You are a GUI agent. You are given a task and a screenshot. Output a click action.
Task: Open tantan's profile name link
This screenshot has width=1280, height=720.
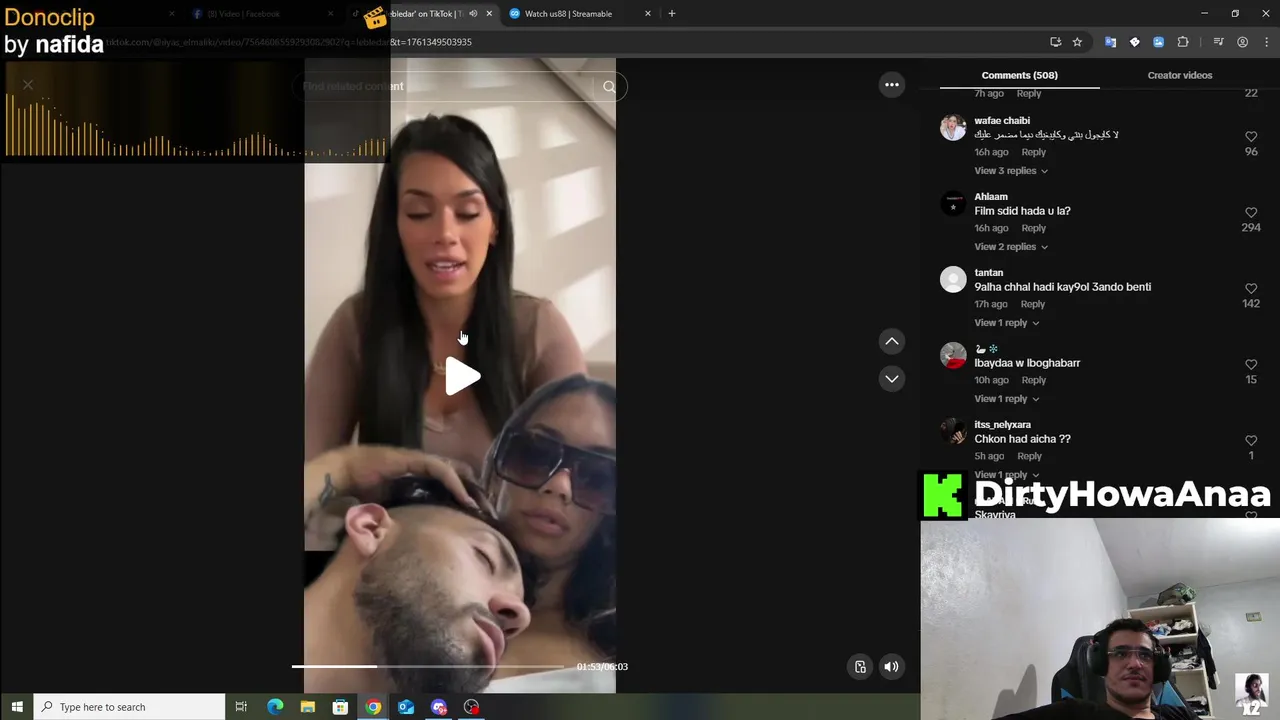click(988, 273)
